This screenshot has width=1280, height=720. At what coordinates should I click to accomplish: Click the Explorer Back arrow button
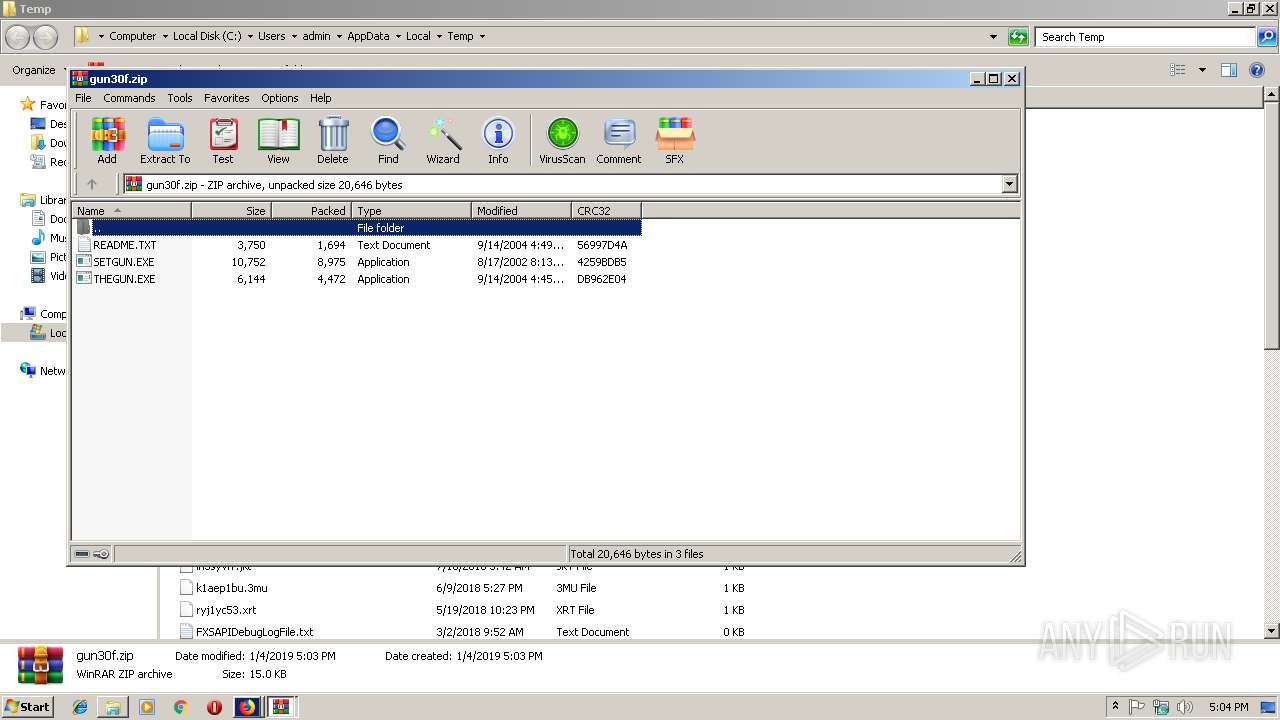(18, 37)
